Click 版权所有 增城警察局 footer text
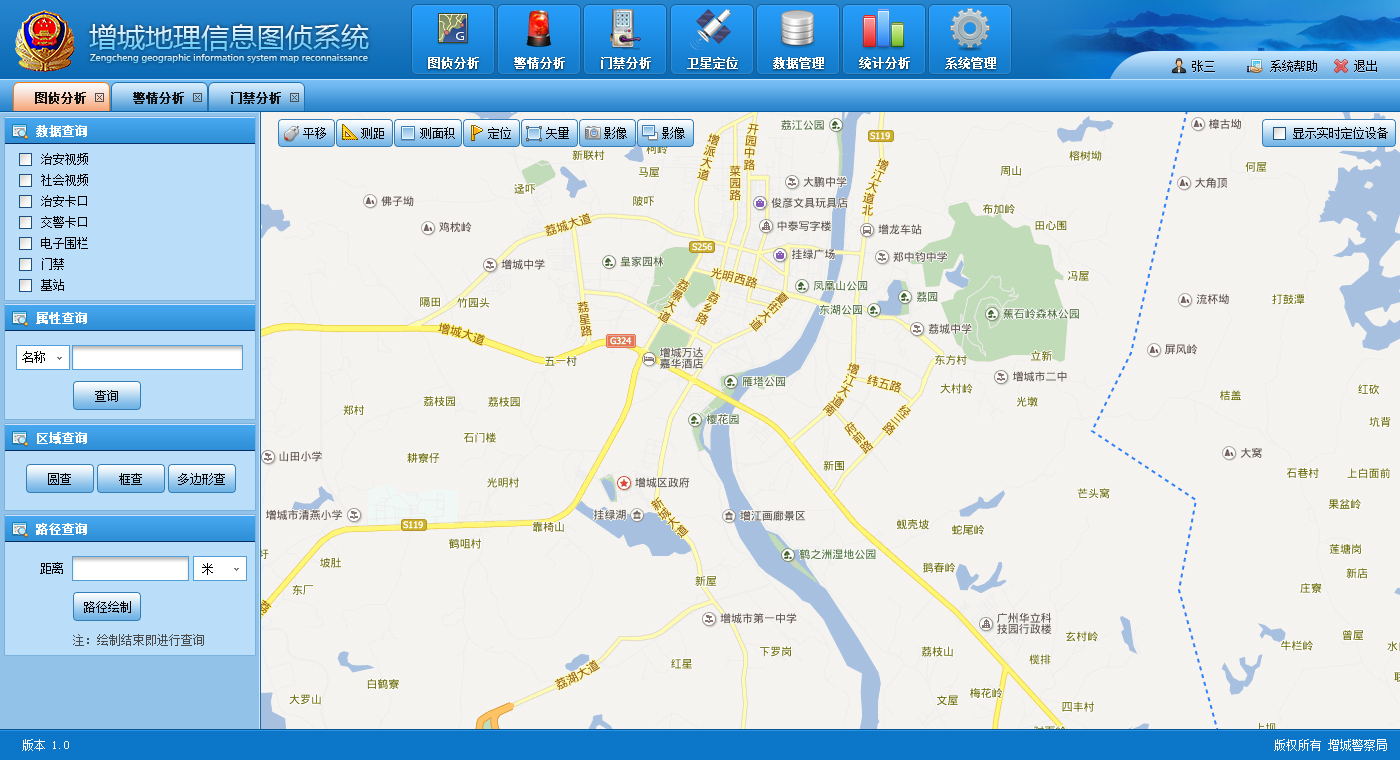 [x=1330, y=745]
